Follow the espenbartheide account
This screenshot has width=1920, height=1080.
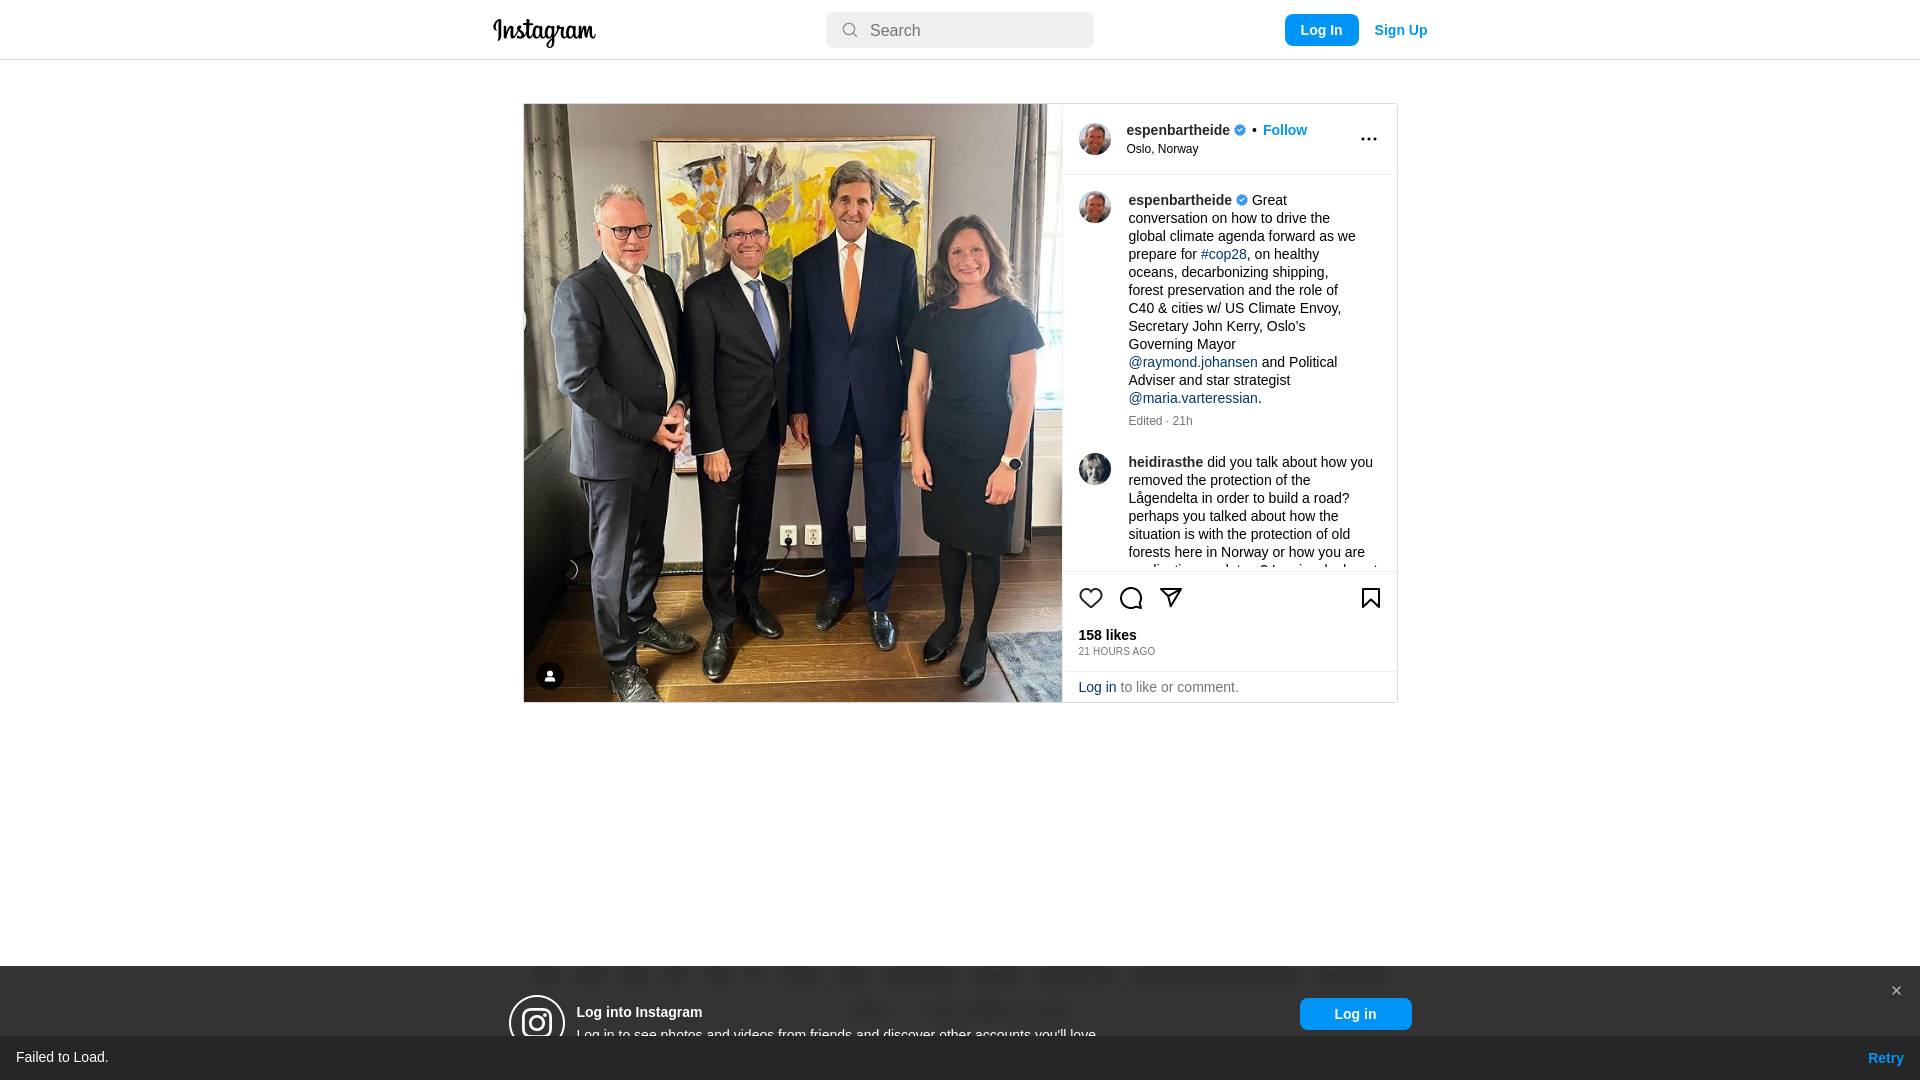pyautogui.click(x=1284, y=130)
